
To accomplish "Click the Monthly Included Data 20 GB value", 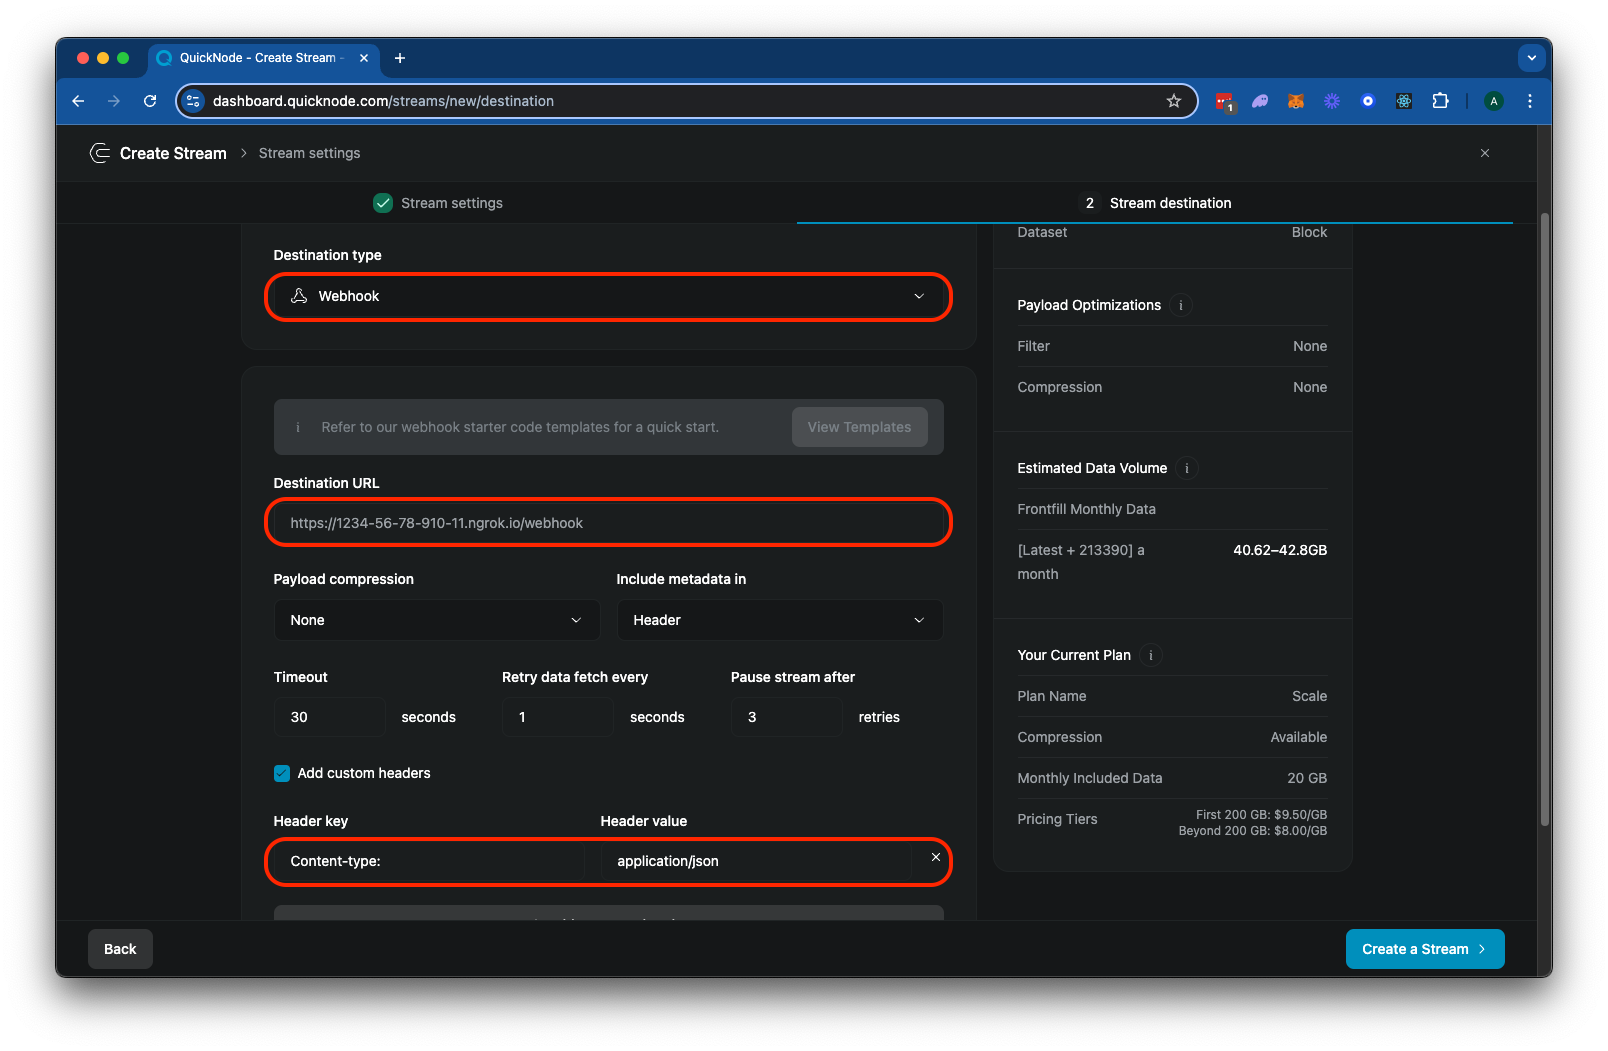I will pyautogui.click(x=1307, y=778).
